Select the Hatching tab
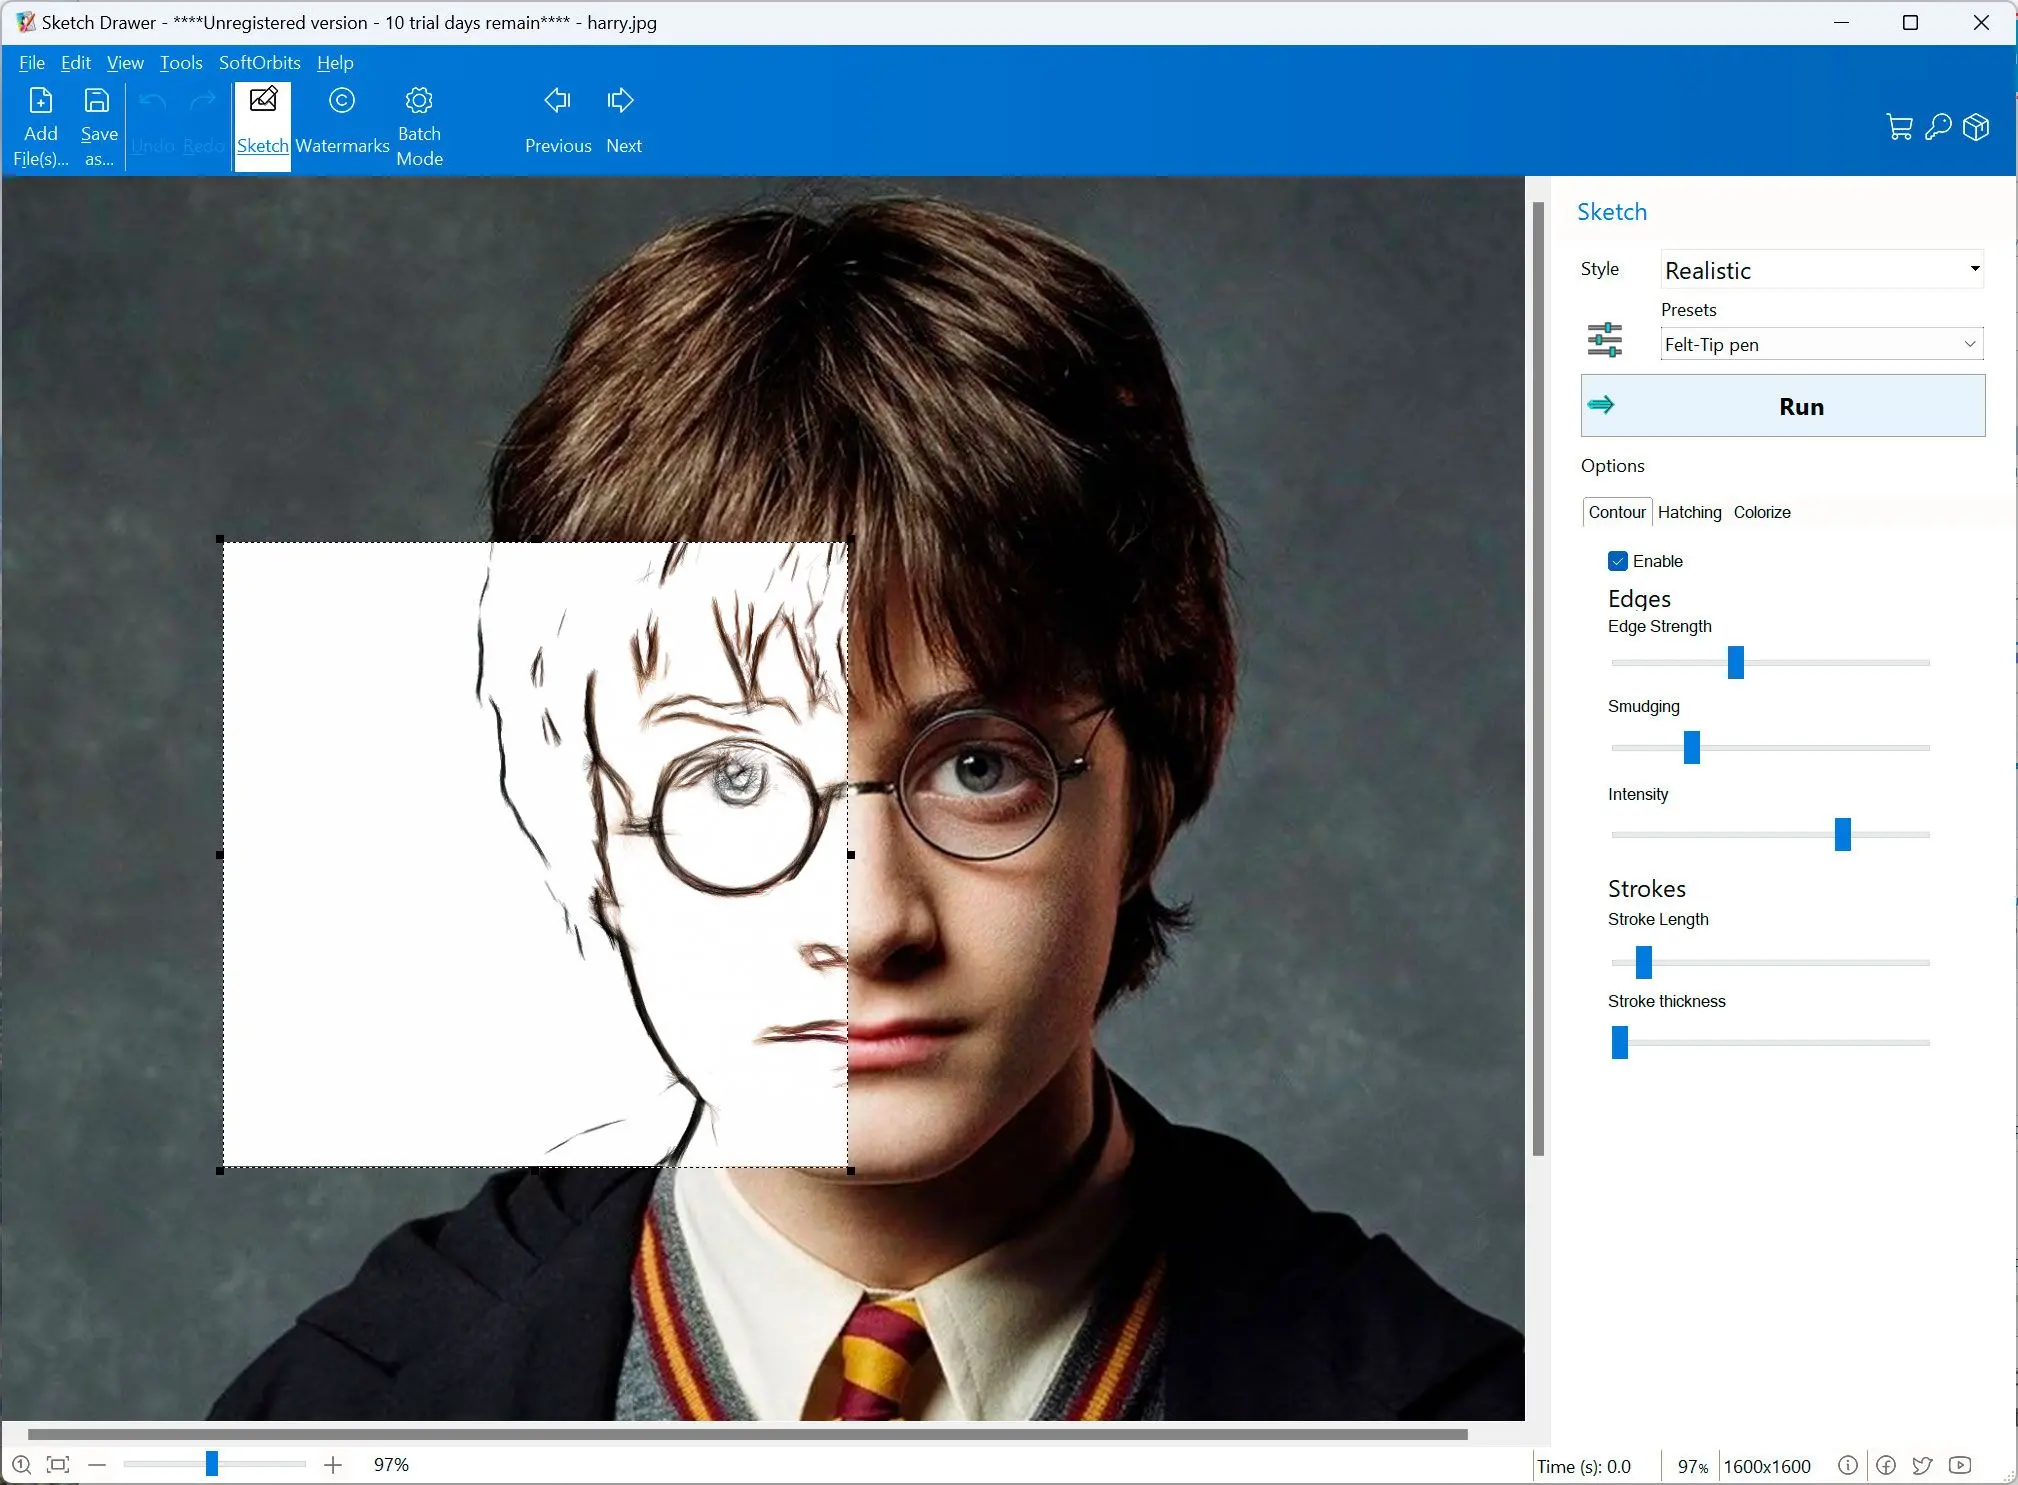 coord(1689,512)
